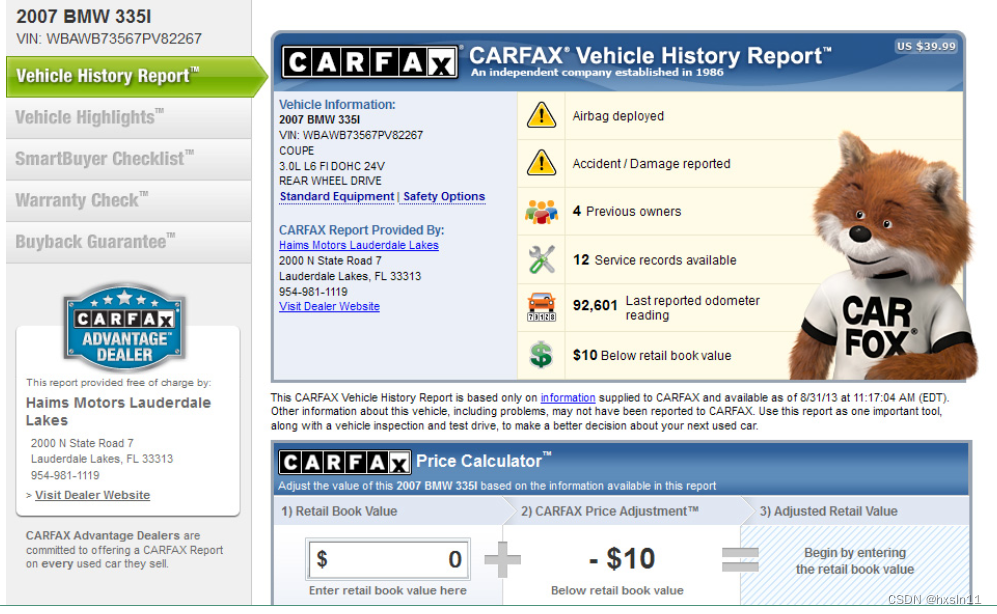This screenshot has height=614, width=997.
Task: Click the 4 Previous owners text
Action: (626, 212)
